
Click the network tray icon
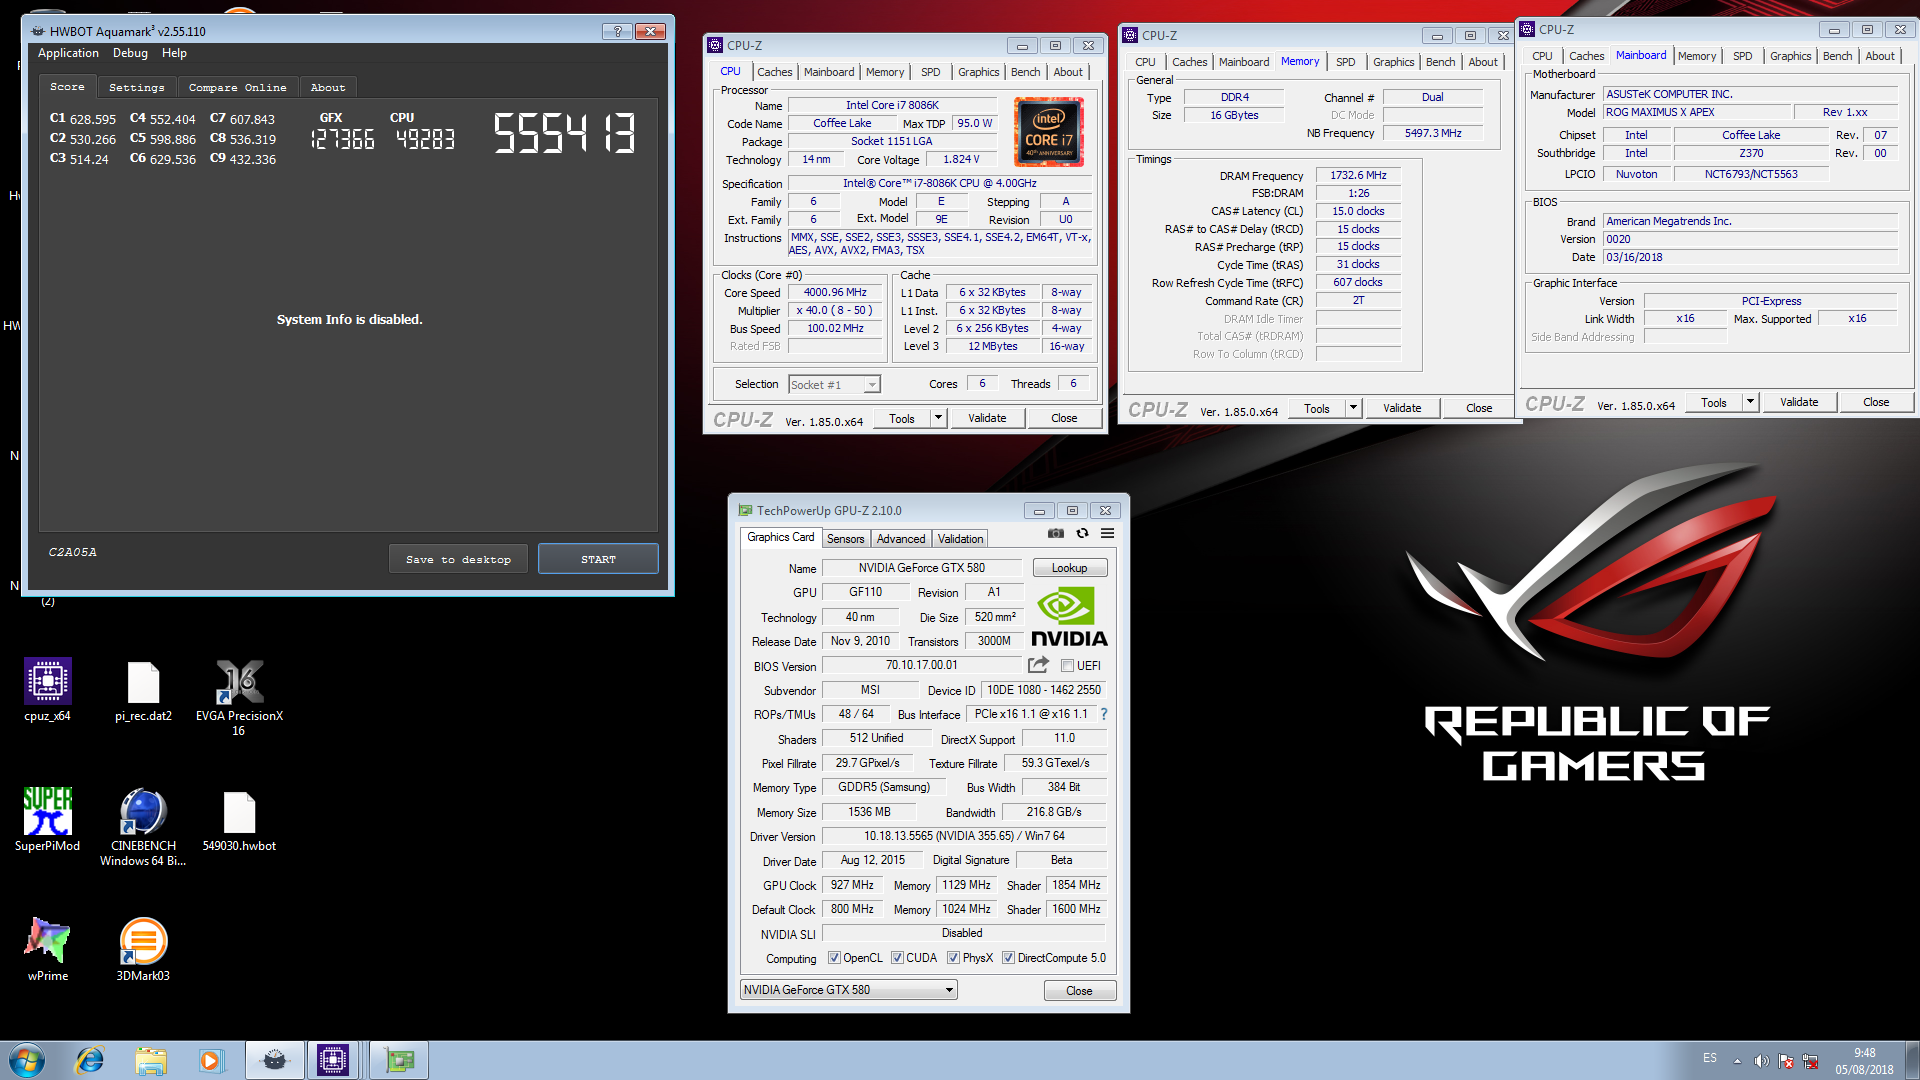point(1810,1061)
